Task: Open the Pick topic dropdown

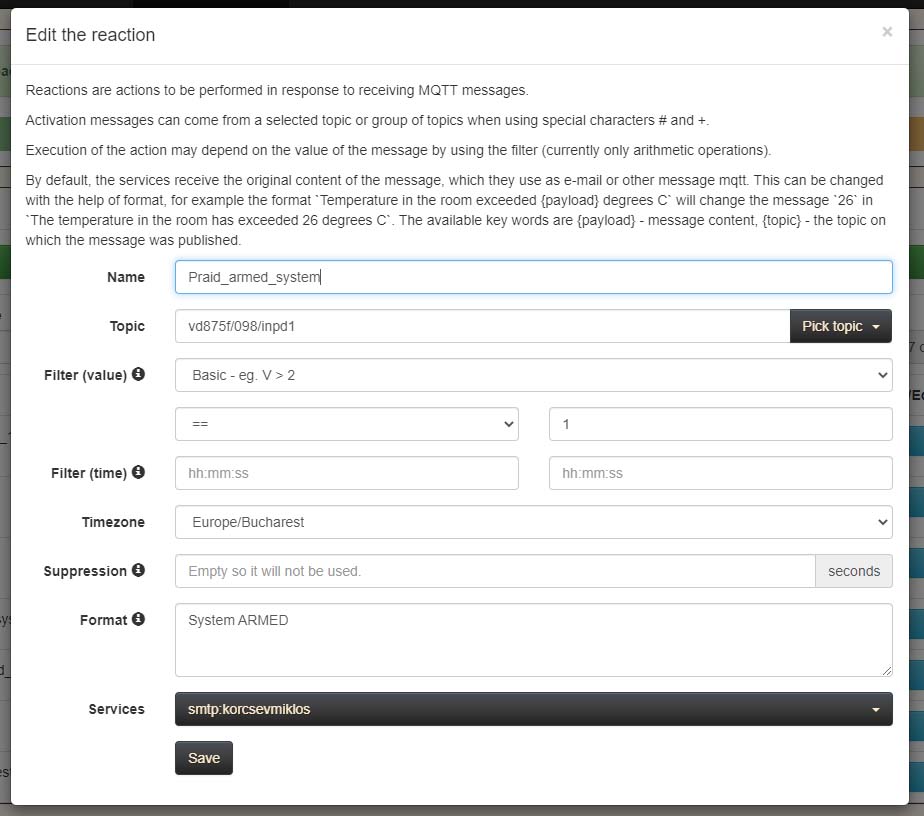Action: [x=840, y=326]
